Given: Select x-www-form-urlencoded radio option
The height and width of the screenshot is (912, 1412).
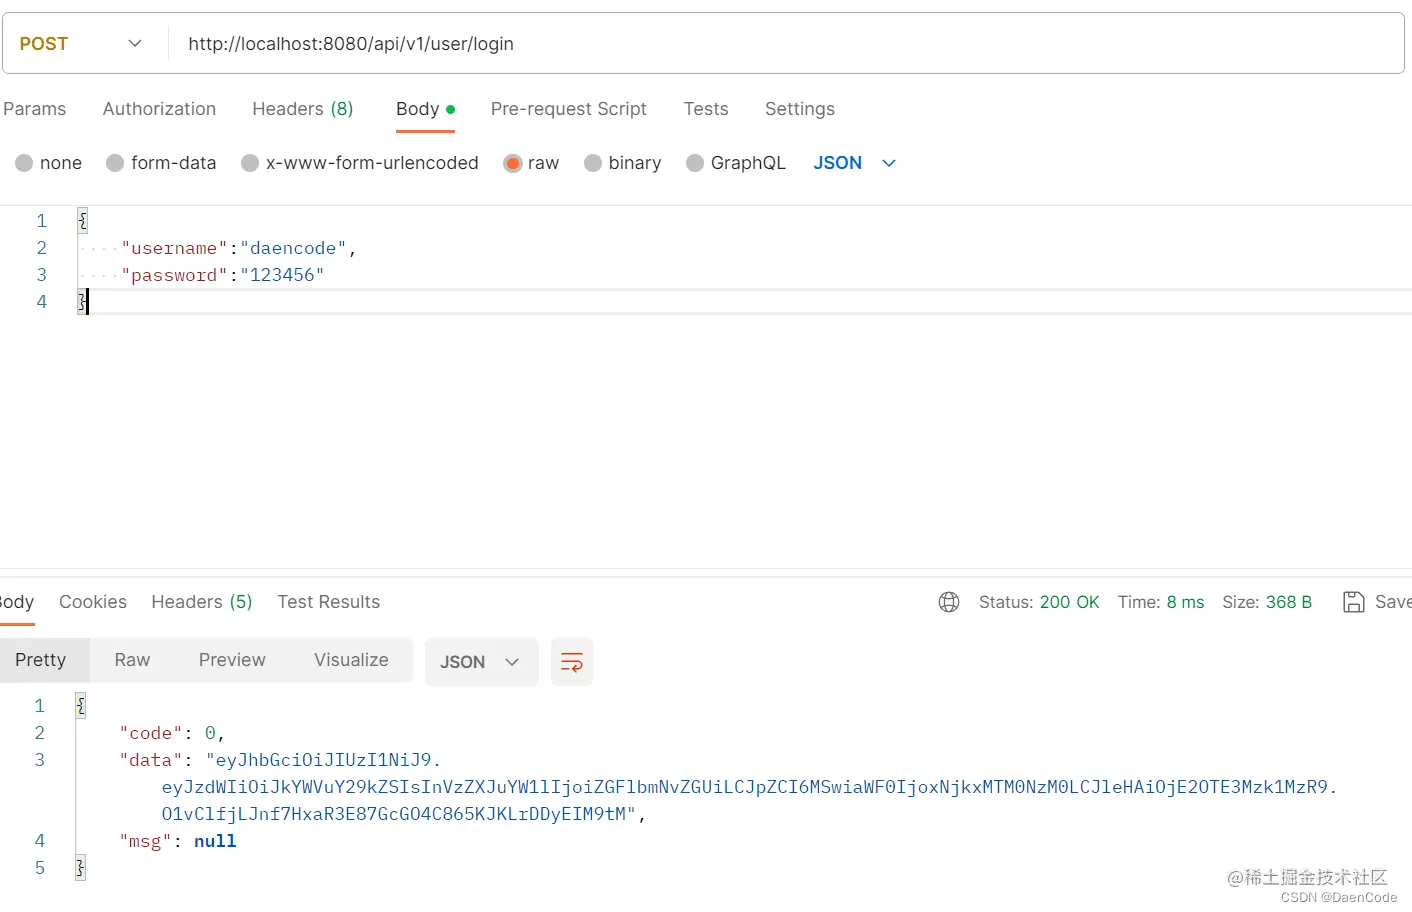Looking at the screenshot, I should click(x=250, y=163).
